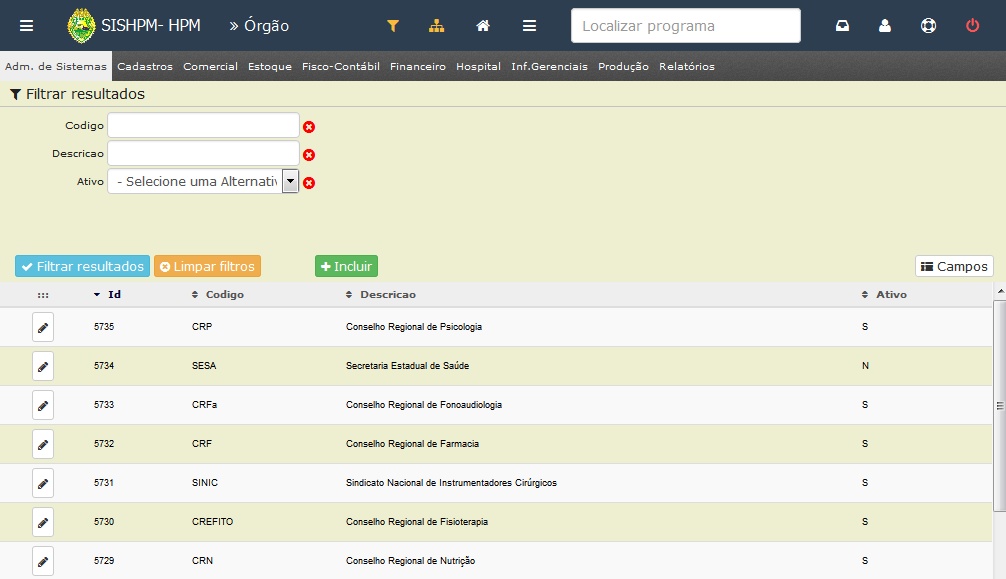The image size is (1006, 579).
Task: Edit record 5735 CRP with pencil icon
Action: [x=43, y=327]
